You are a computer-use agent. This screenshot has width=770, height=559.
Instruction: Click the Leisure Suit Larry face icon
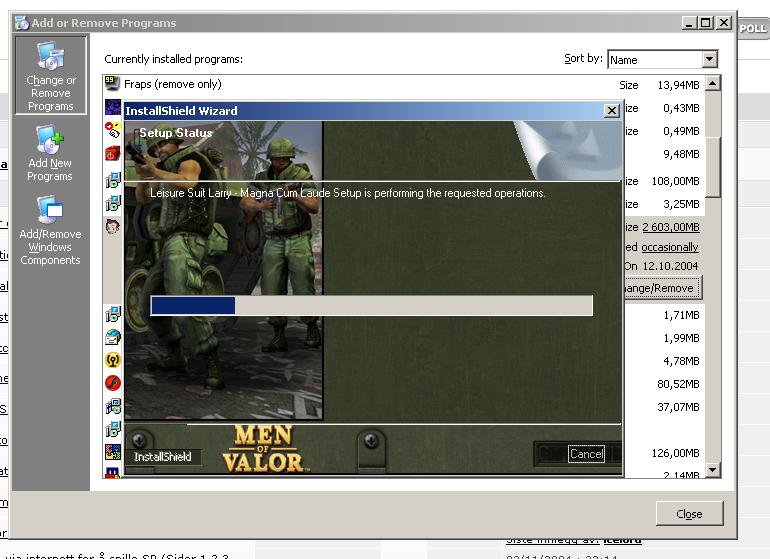point(113,226)
